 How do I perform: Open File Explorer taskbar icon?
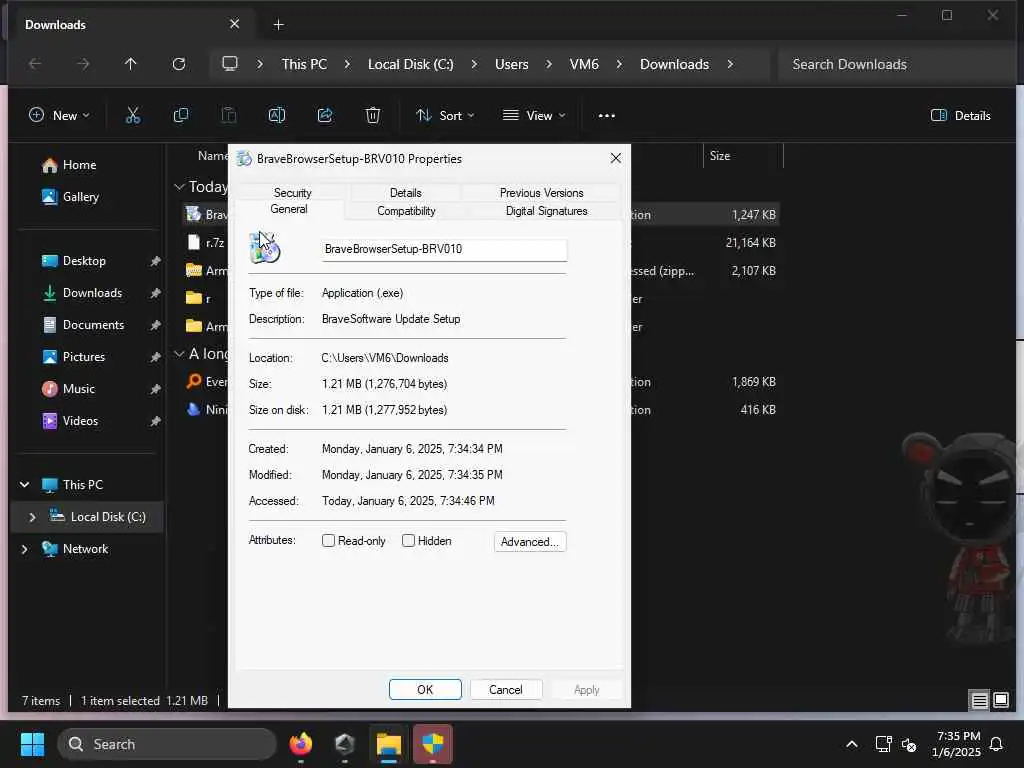click(389, 744)
